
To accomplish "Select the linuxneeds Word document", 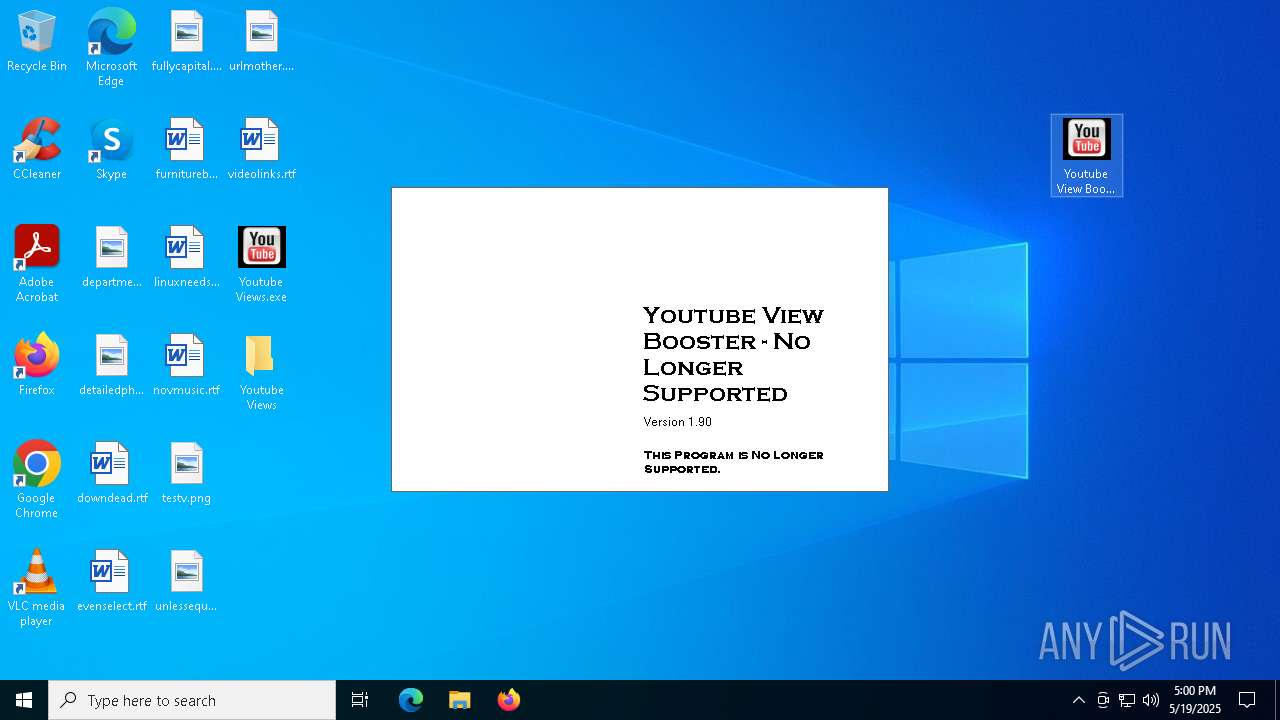I will pos(186,258).
